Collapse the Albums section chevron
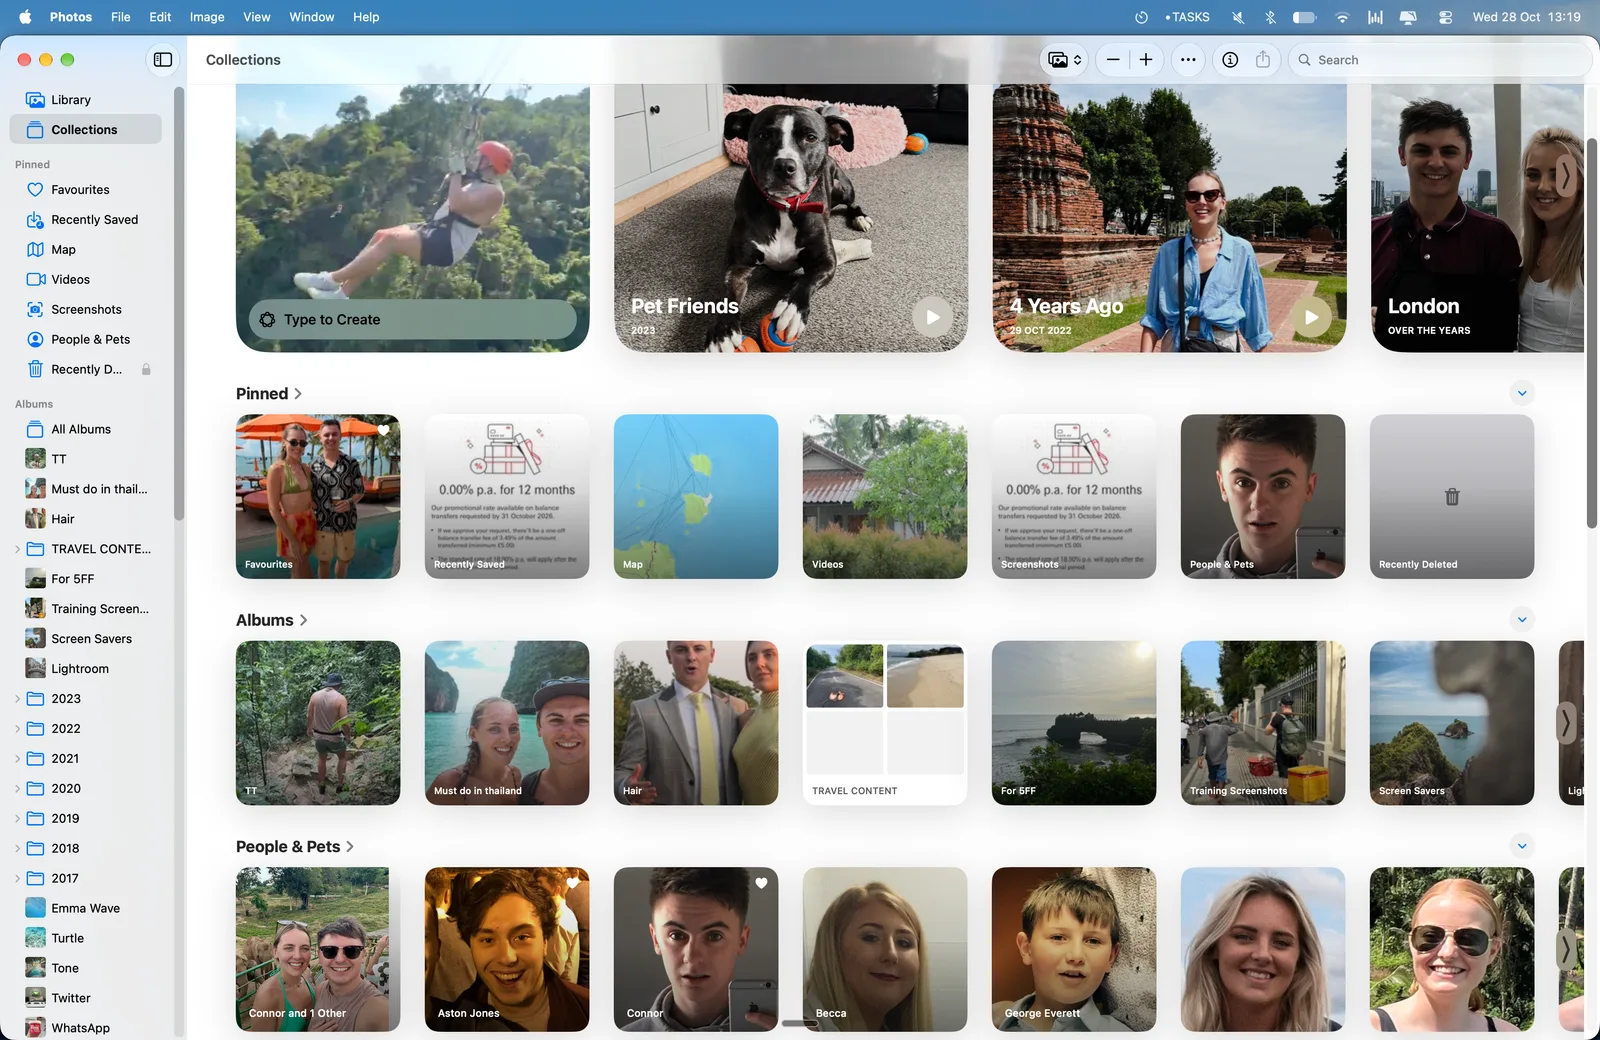The width and height of the screenshot is (1600, 1040). pyautogui.click(x=1522, y=620)
